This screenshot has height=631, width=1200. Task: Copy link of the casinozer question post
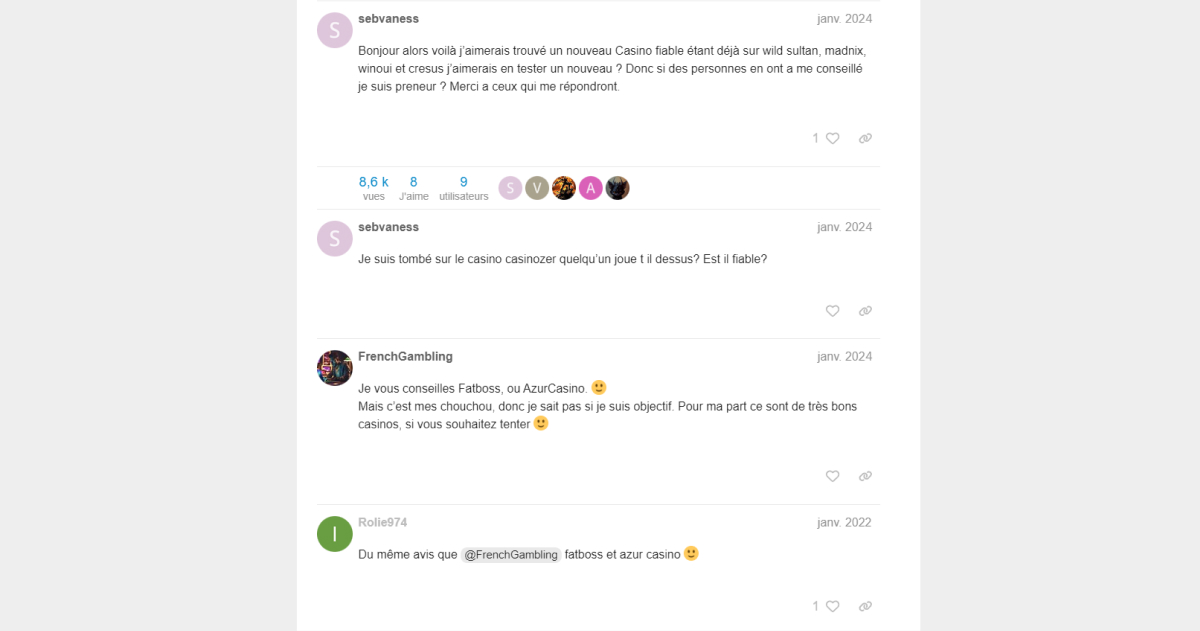click(865, 311)
